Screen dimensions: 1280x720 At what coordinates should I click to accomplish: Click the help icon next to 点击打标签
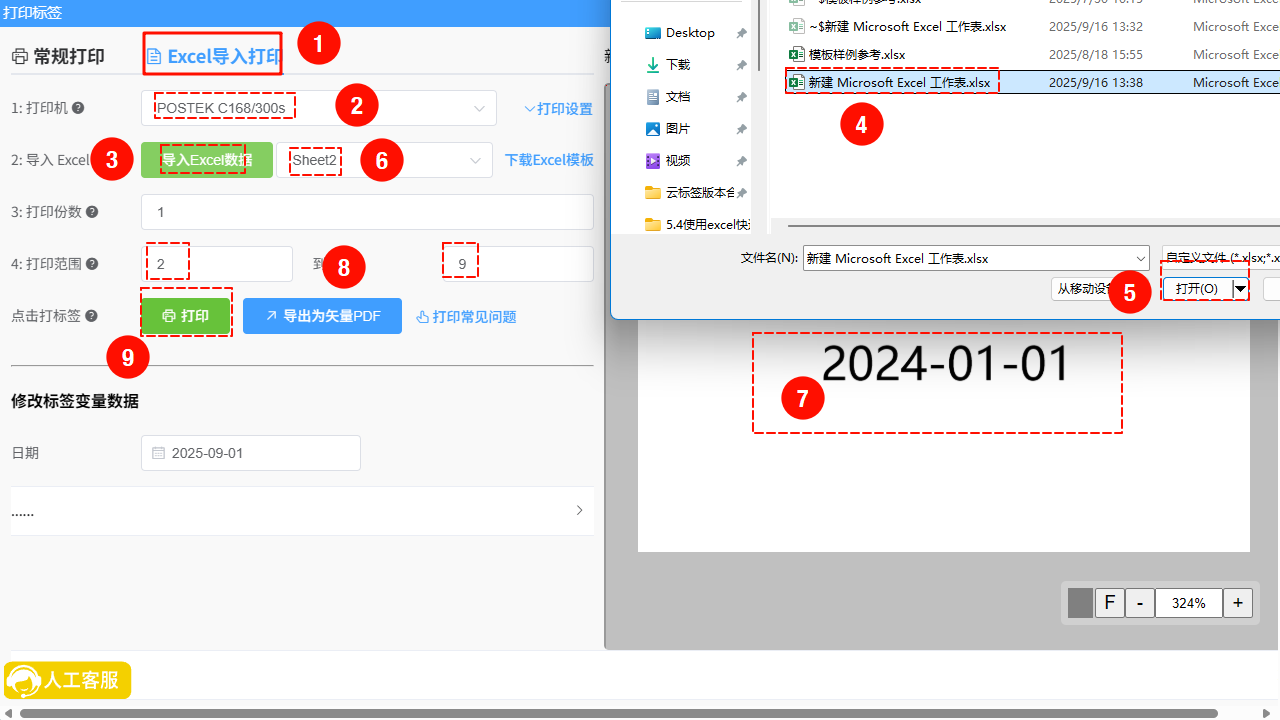(92, 316)
